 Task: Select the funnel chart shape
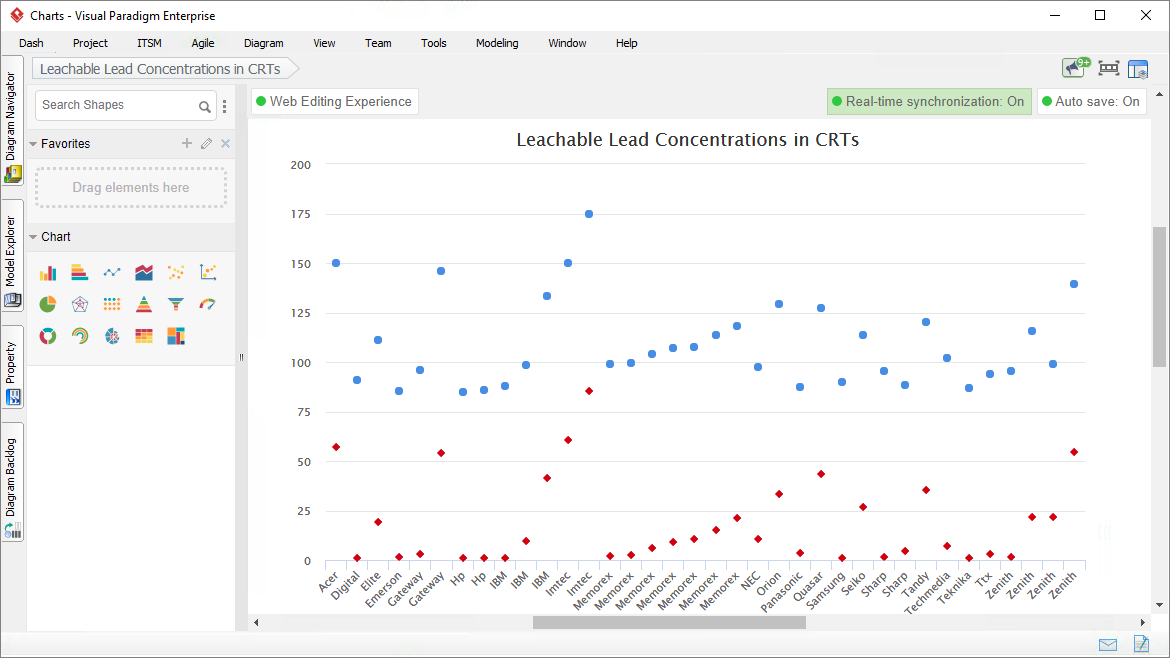(x=176, y=304)
